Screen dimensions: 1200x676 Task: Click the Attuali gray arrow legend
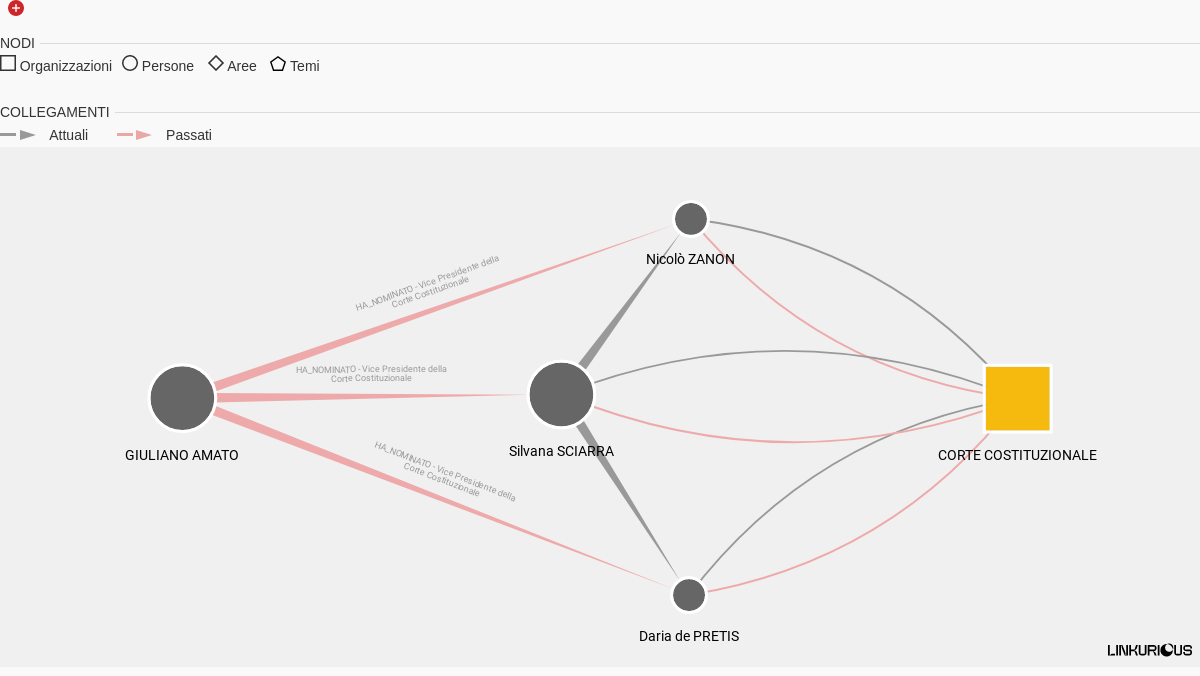[18, 135]
